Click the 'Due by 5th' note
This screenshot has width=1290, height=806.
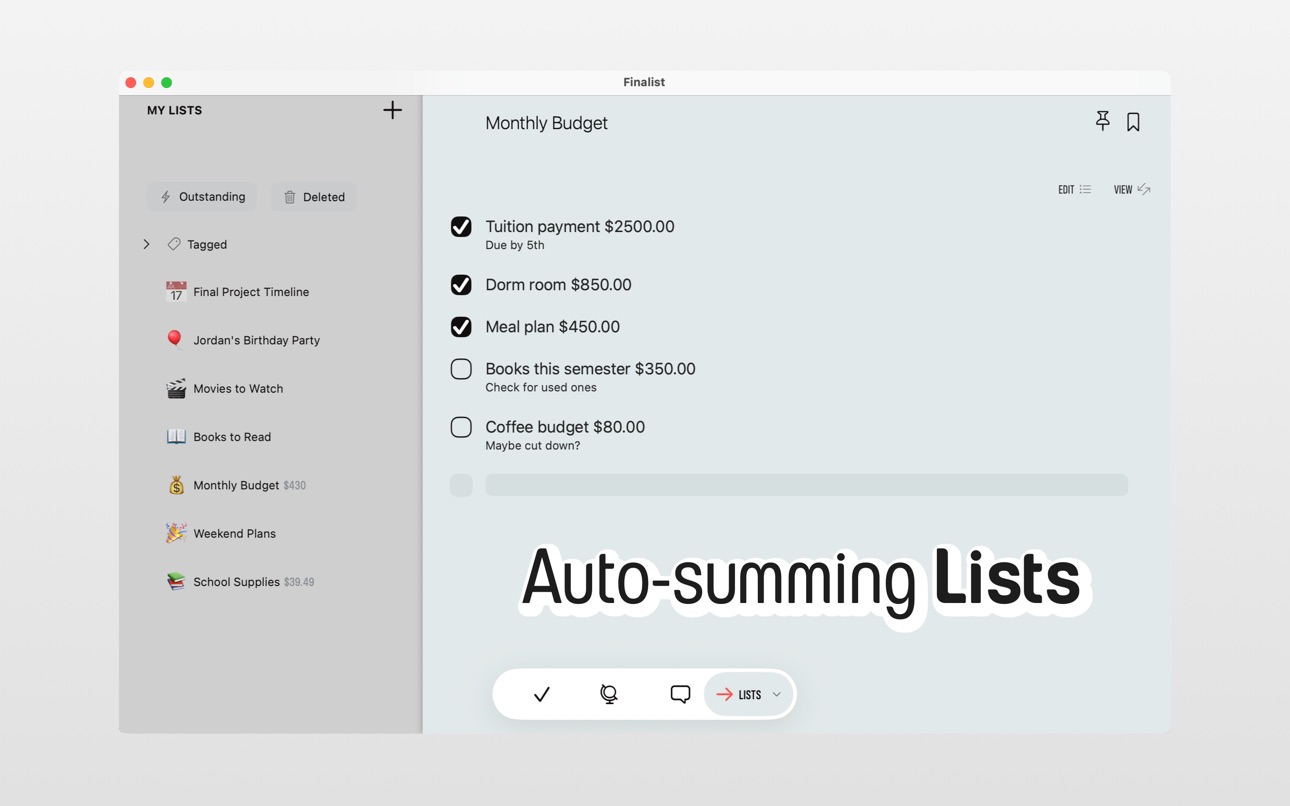click(515, 245)
